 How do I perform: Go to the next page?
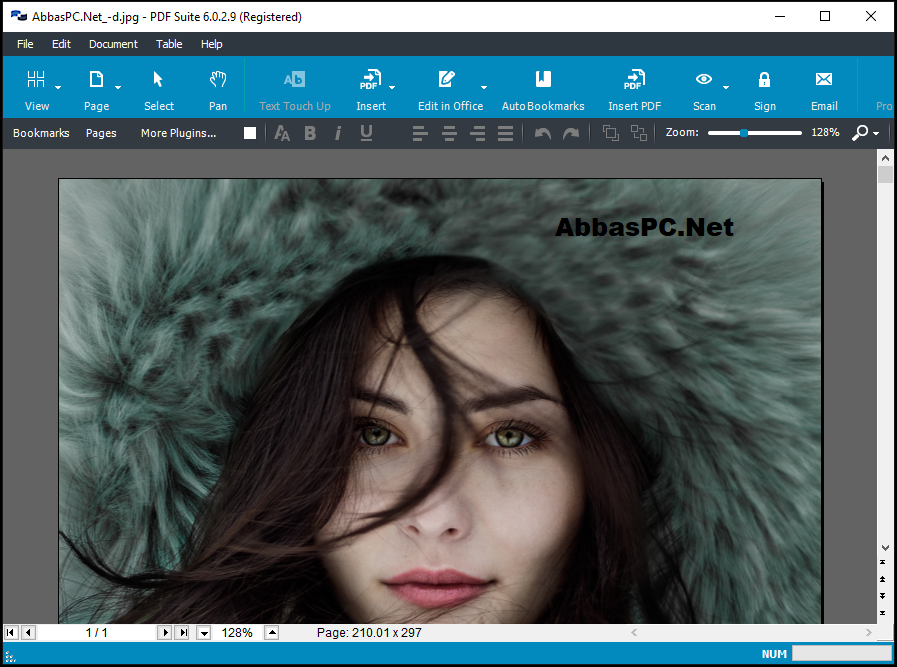point(165,633)
